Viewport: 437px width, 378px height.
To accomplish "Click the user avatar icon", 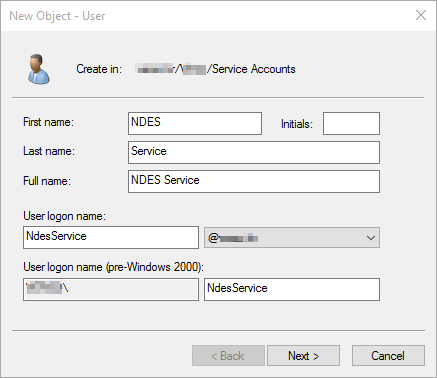I will [39, 69].
